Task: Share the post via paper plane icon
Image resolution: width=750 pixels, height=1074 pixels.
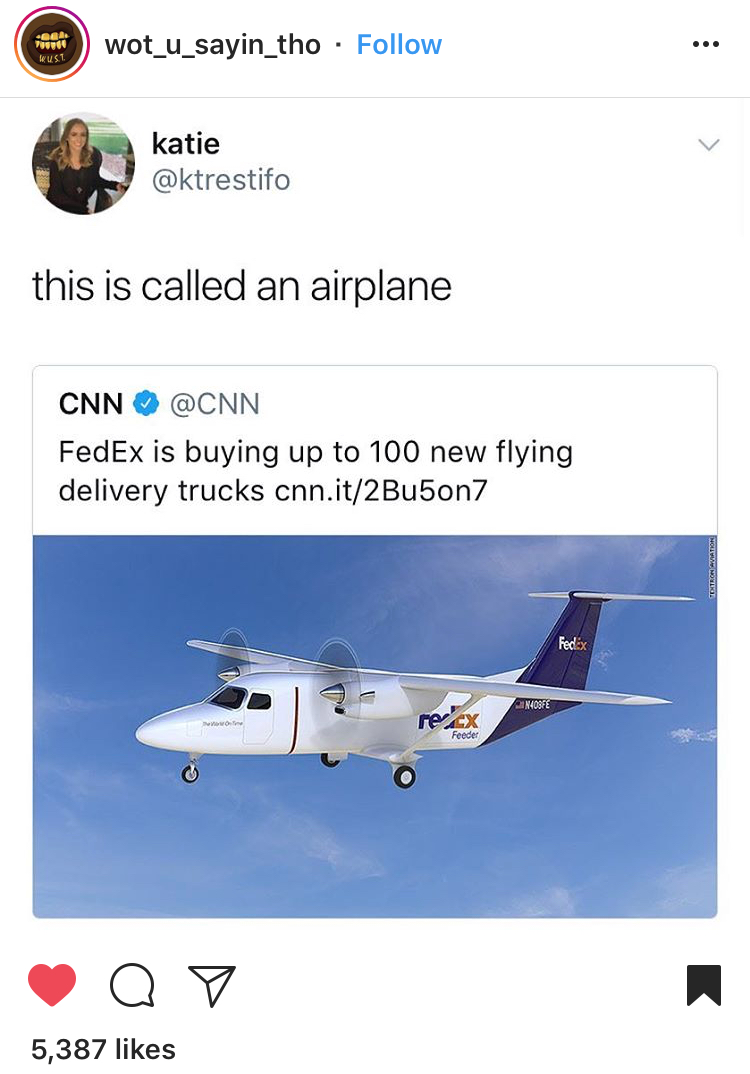Action: click(x=212, y=986)
